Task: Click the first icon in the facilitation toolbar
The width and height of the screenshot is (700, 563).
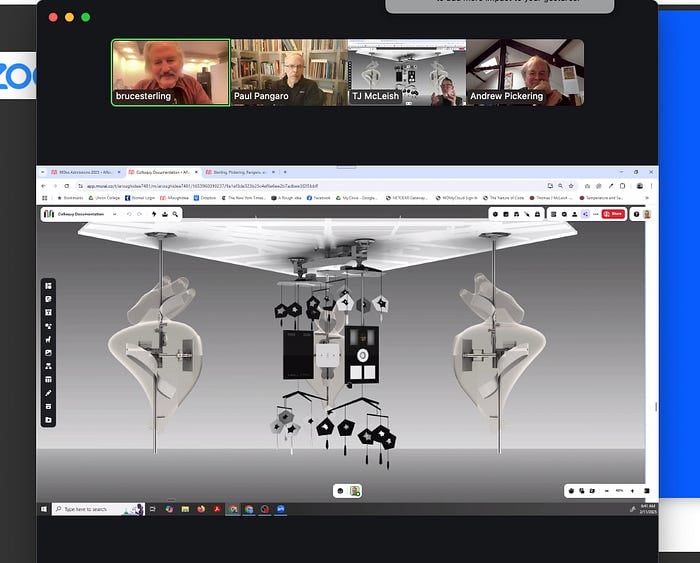Action: (495, 214)
